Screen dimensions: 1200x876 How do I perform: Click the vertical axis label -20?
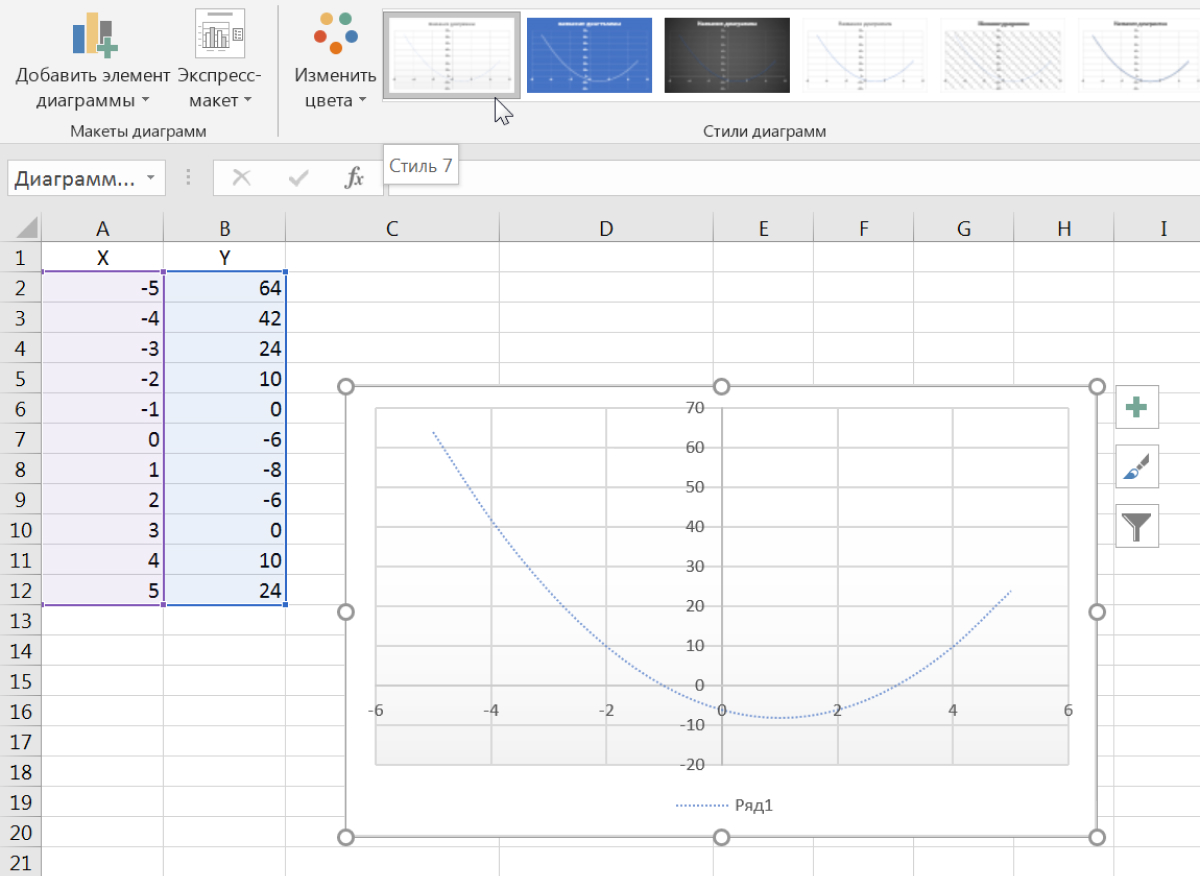click(x=690, y=764)
